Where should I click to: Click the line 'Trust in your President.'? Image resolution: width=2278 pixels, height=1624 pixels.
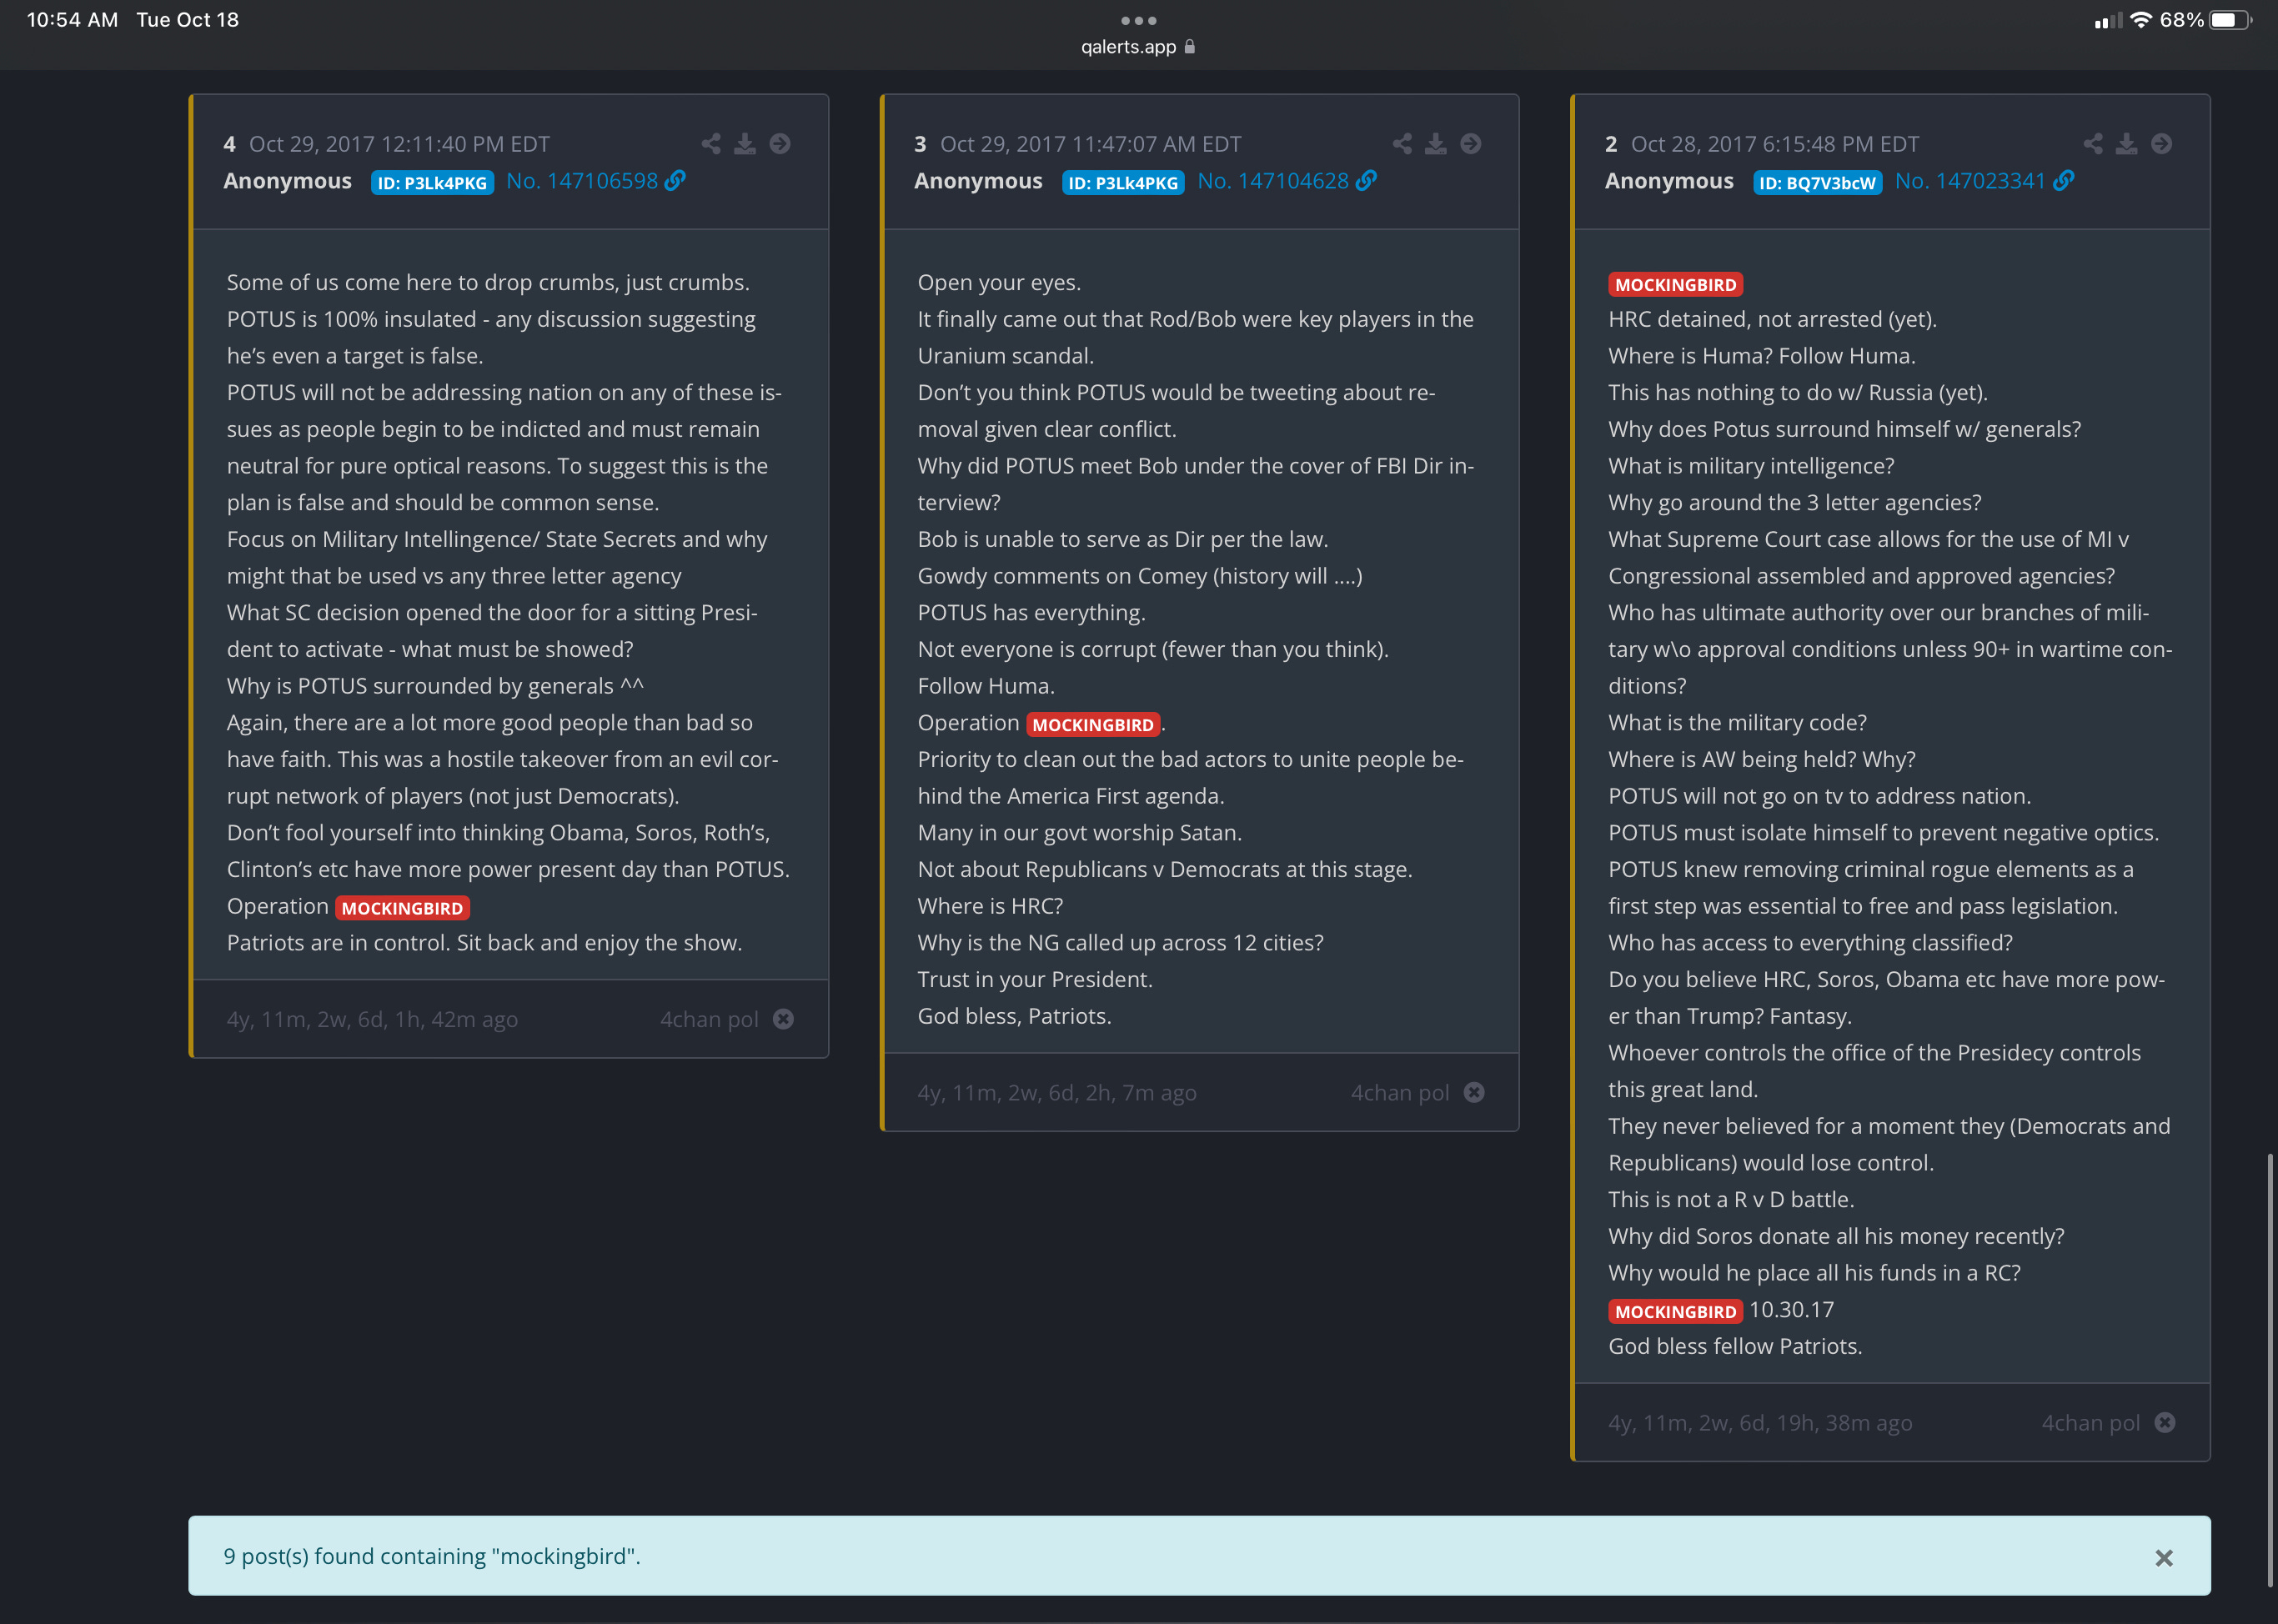(x=1035, y=980)
